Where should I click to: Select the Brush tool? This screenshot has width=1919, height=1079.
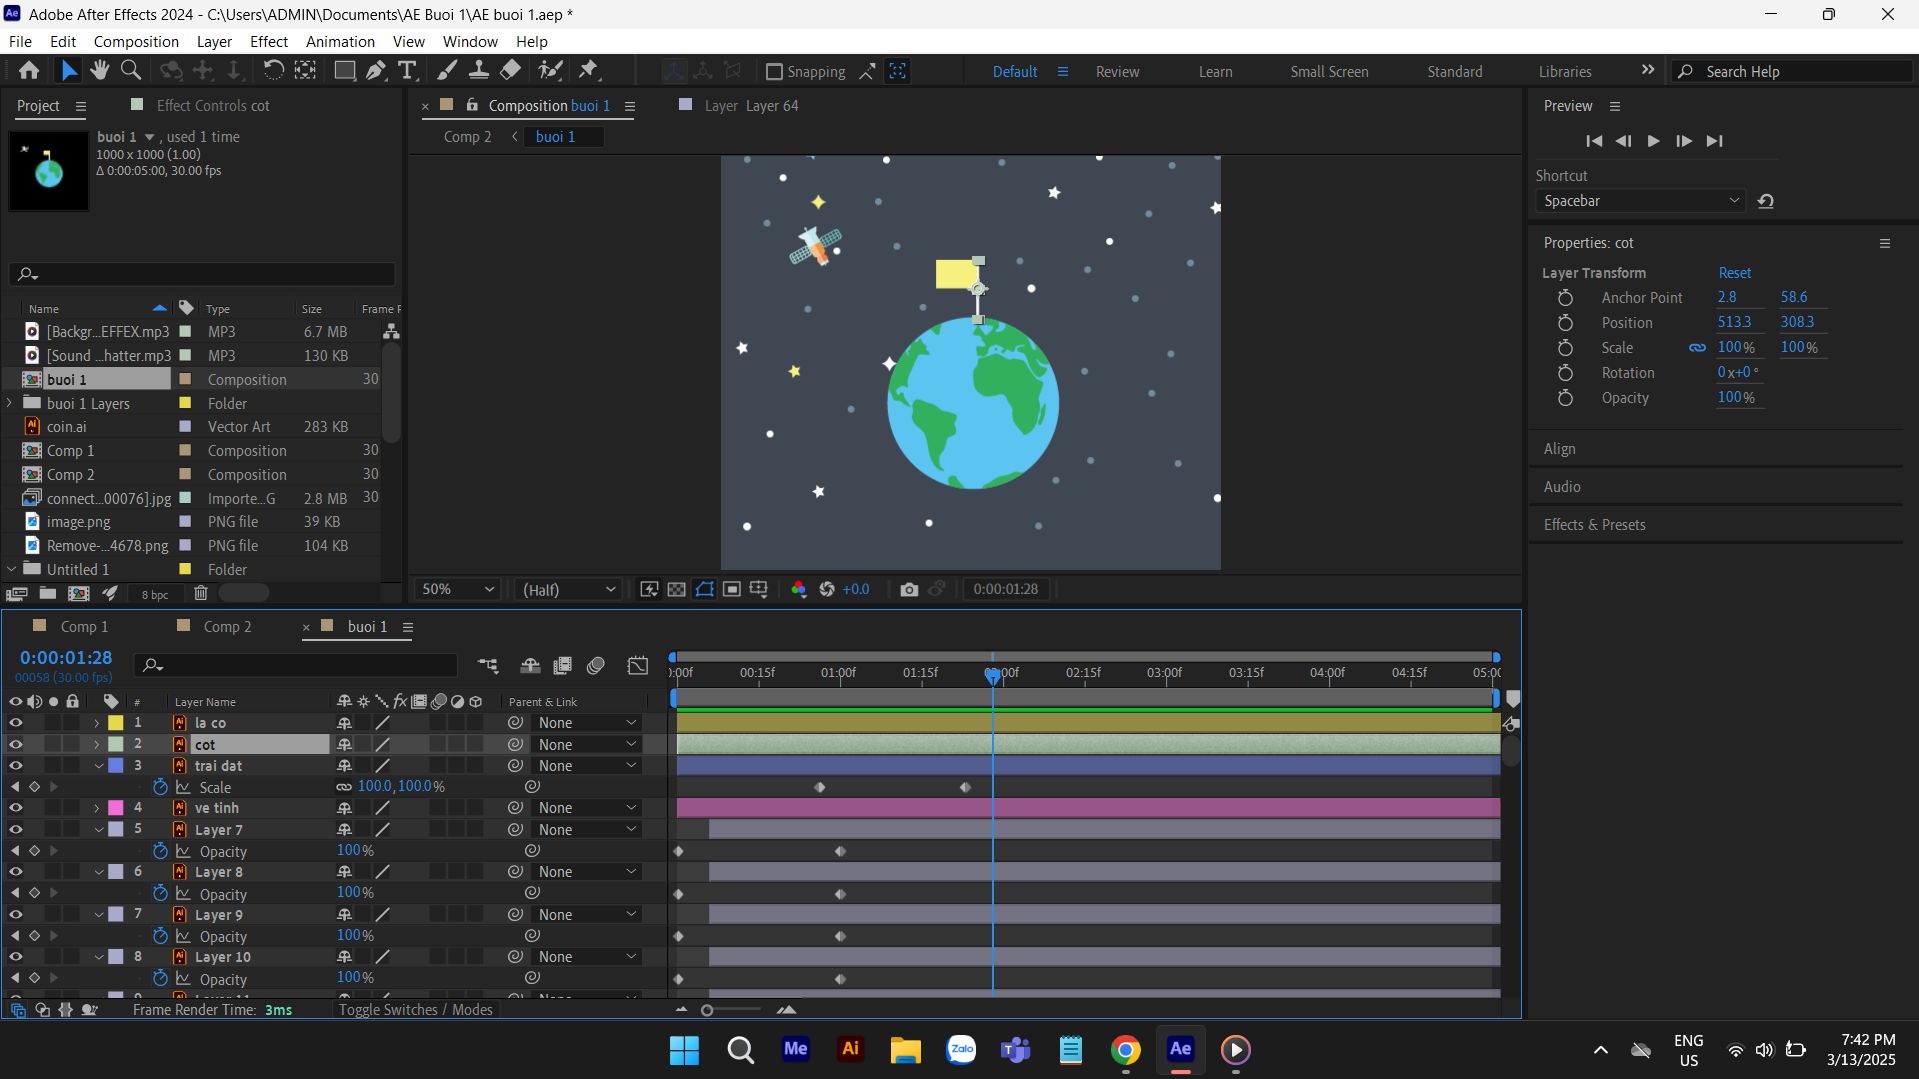(x=447, y=70)
